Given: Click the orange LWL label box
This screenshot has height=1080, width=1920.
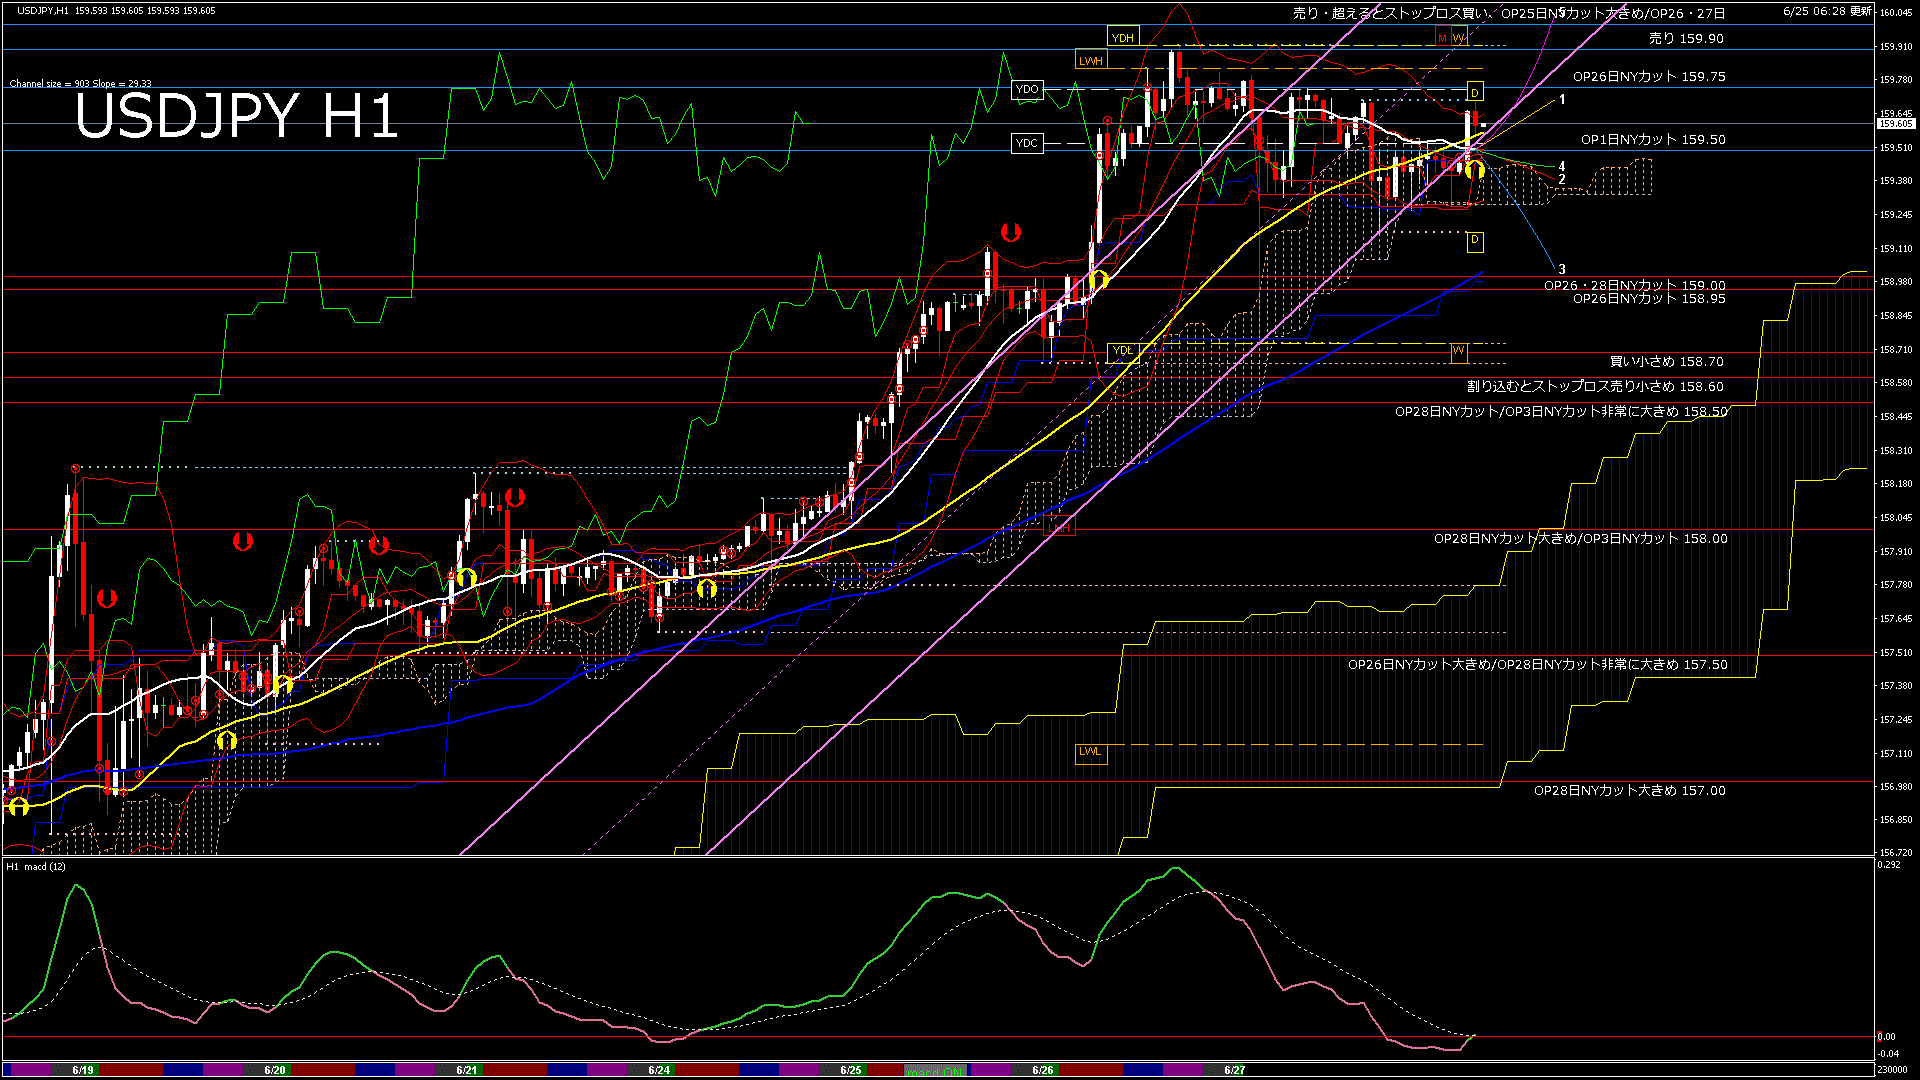Looking at the screenshot, I should (x=1090, y=752).
